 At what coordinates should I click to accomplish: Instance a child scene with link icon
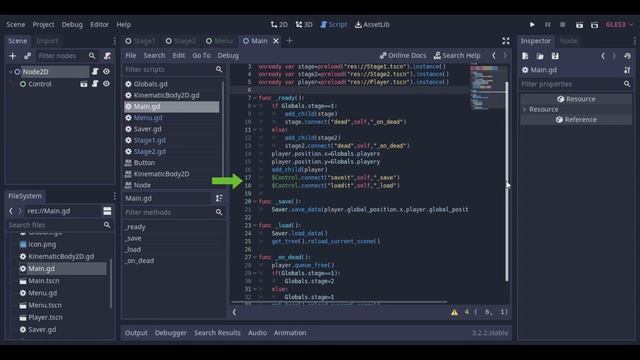coord(27,56)
